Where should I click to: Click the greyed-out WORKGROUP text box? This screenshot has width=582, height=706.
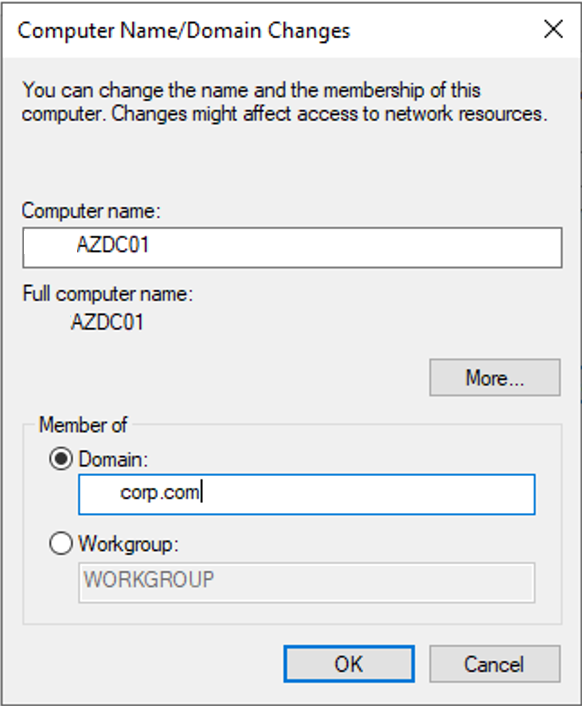307,582
